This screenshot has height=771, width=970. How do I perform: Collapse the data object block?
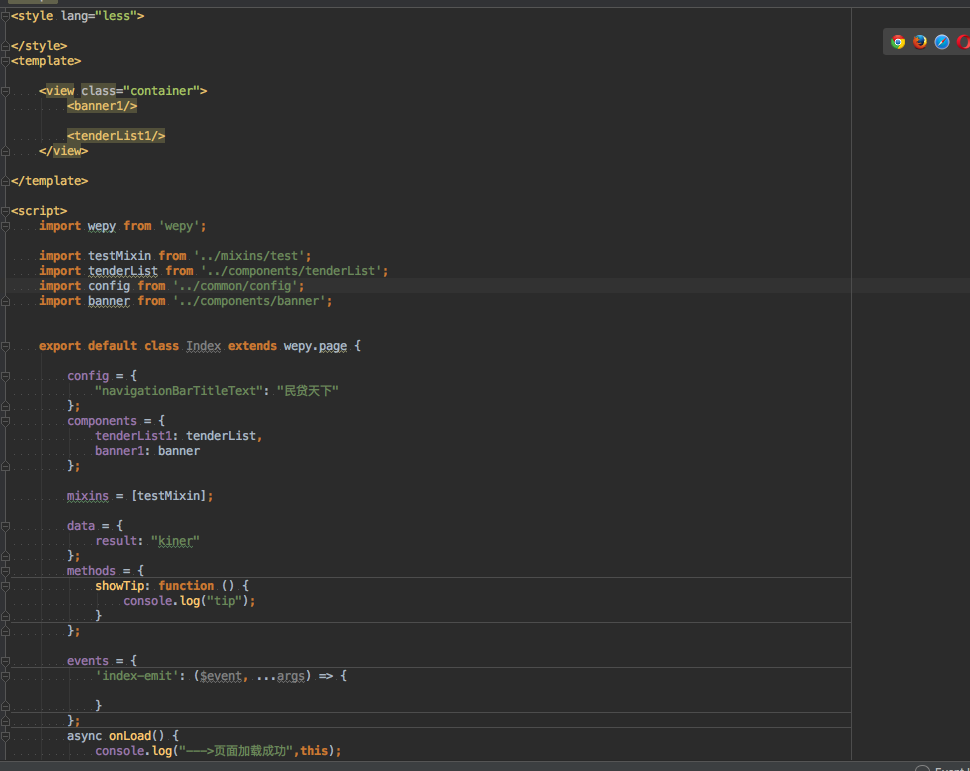click(x=5, y=525)
